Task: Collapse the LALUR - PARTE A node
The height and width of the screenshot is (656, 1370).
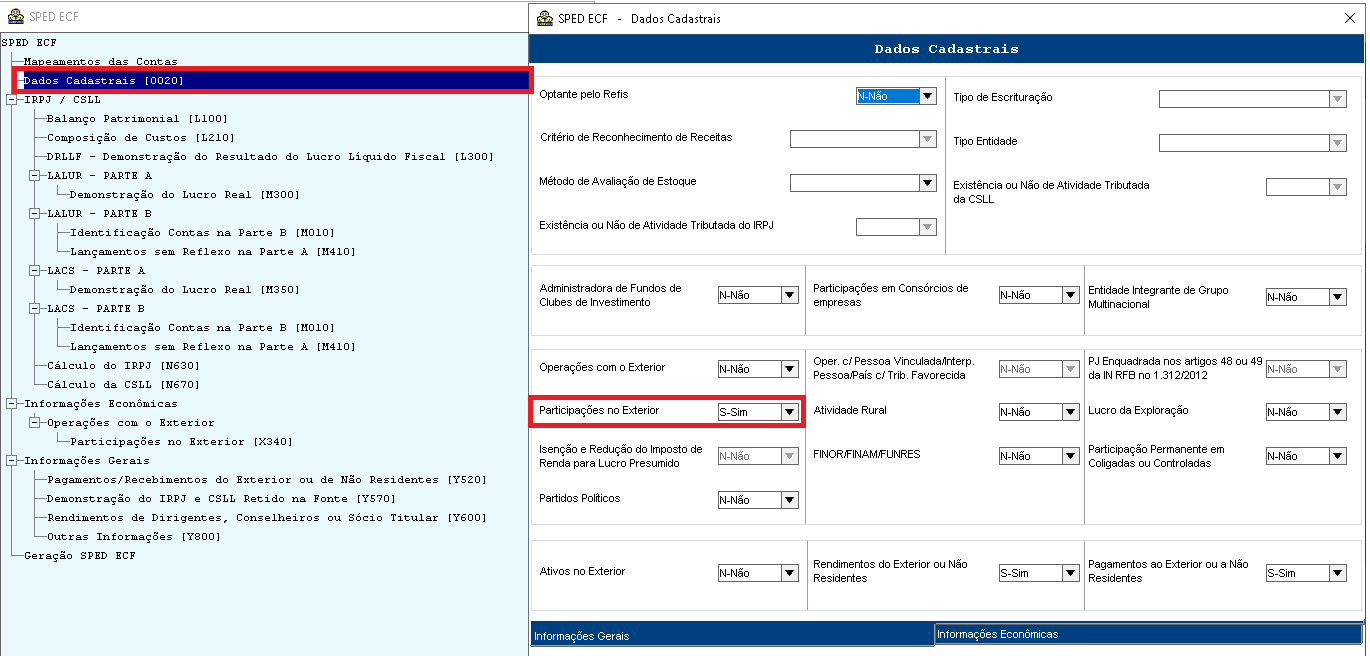Action: click(34, 175)
